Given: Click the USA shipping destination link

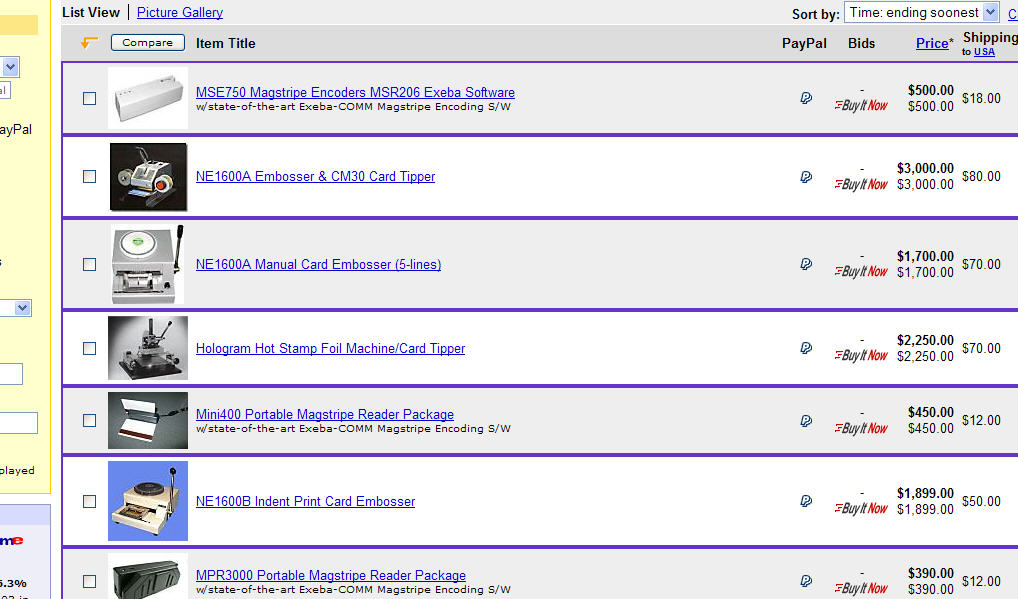Looking at the screenshot, I should pos(984,52).
